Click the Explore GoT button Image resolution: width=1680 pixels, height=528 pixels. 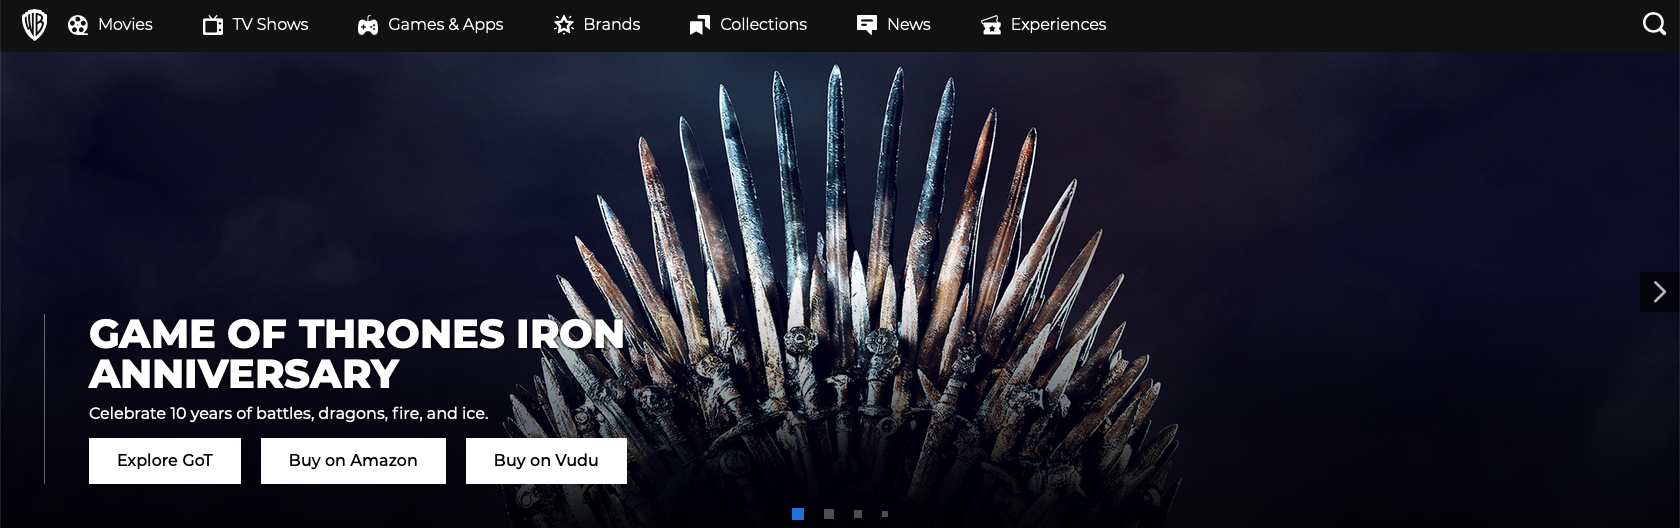[165, 461]
